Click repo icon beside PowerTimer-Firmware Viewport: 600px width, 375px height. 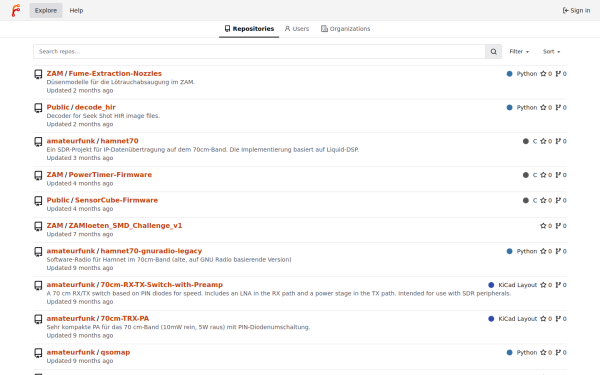[38, 175]
